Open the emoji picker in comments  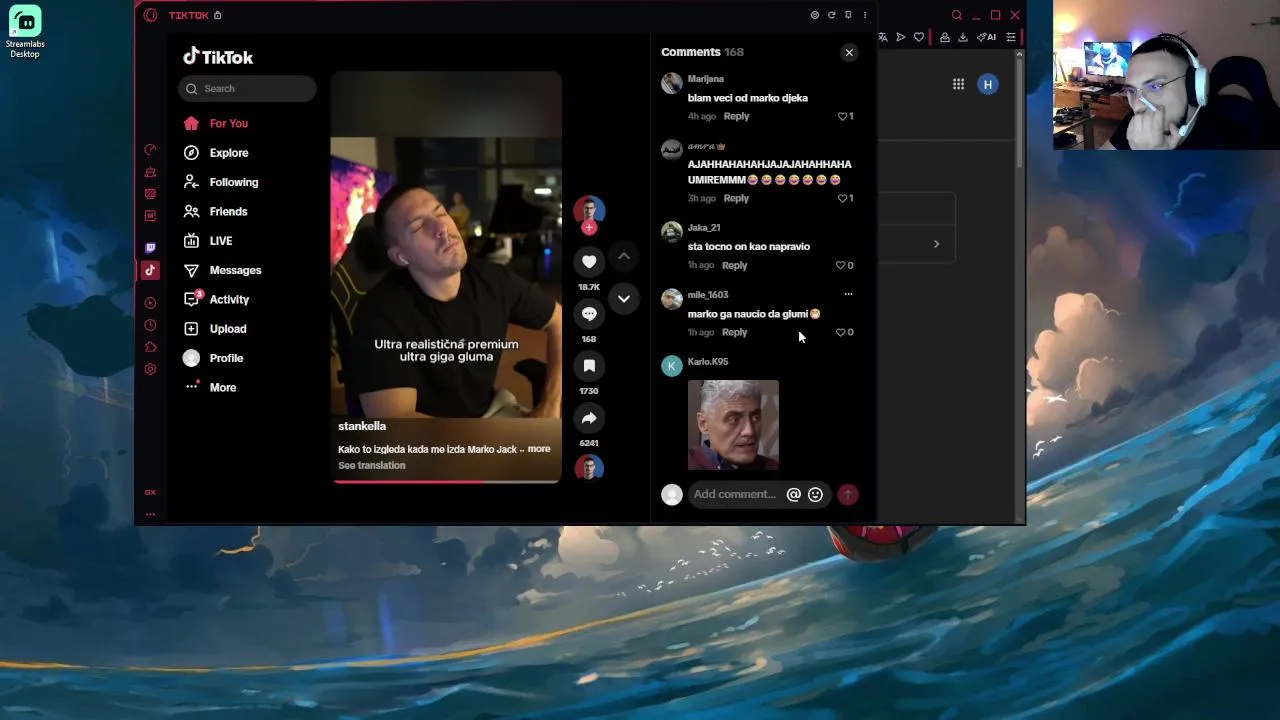tap(815, 494)
